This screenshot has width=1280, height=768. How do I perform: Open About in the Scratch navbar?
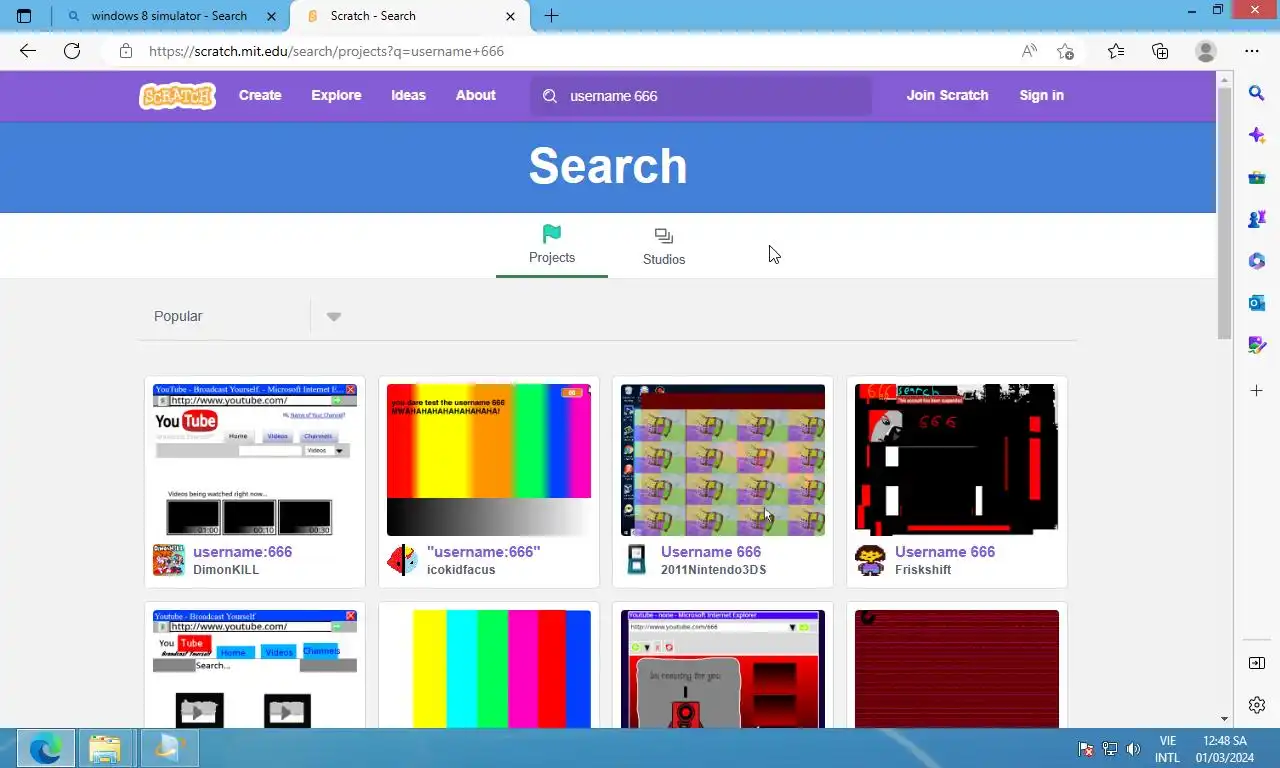[476, 95]
